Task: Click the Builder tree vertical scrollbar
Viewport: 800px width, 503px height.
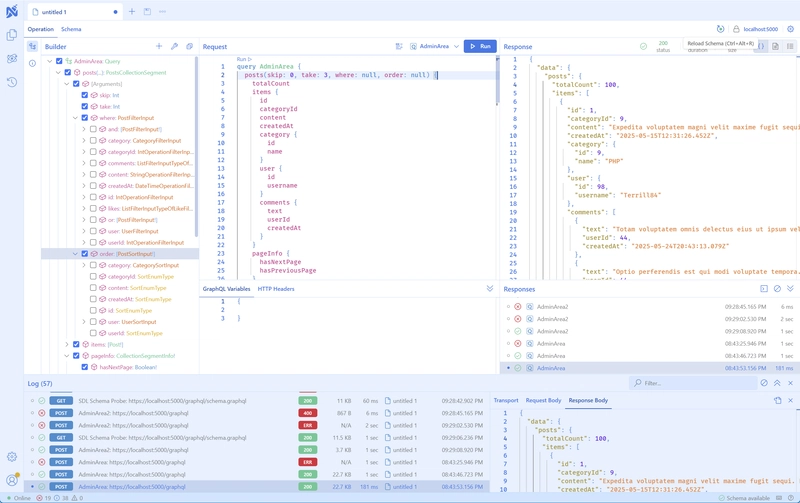Action: click(196, 147)
